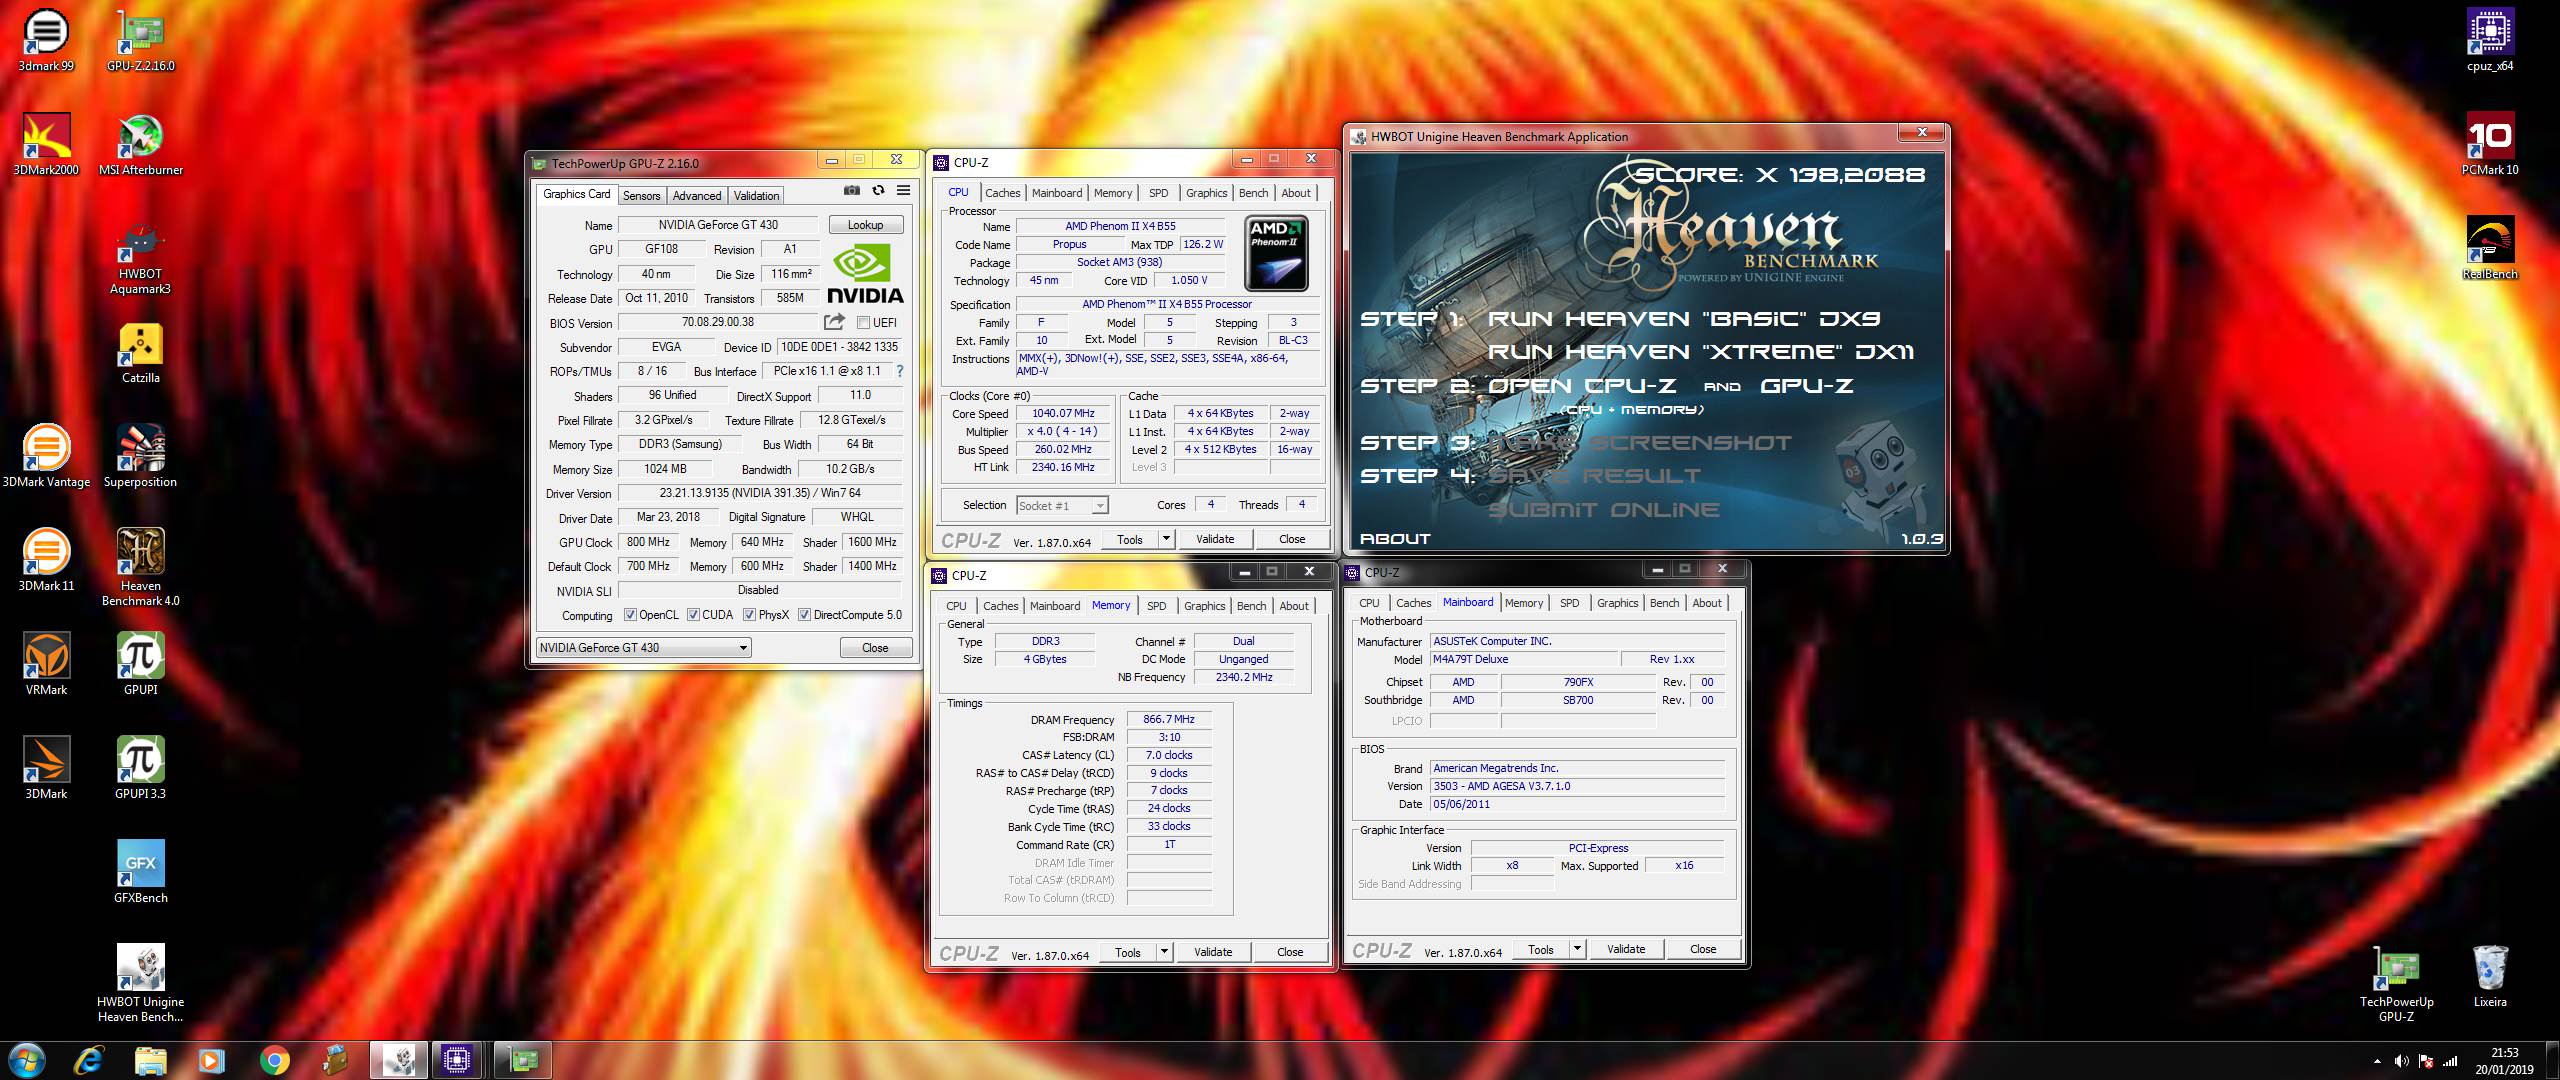Toggle PhysX computing checkbox
Image resolution: width=2560 pixels, height=1080 pixels.
(749, 615)
